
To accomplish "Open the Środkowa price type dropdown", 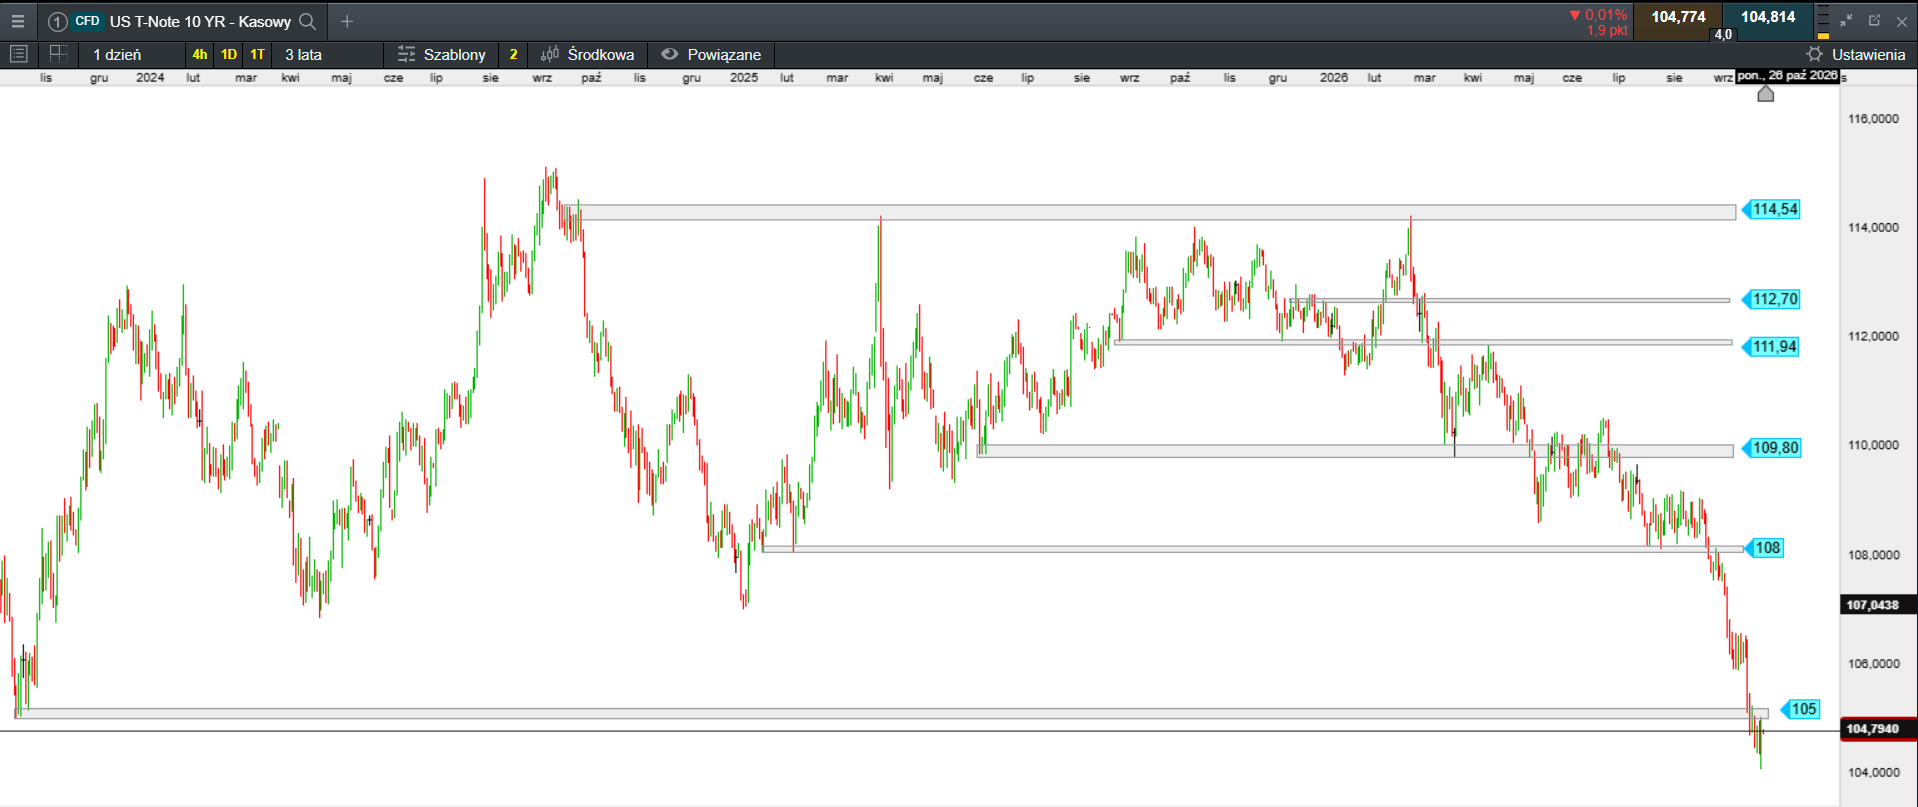I will pyautogui.click(x=601, y=54).
